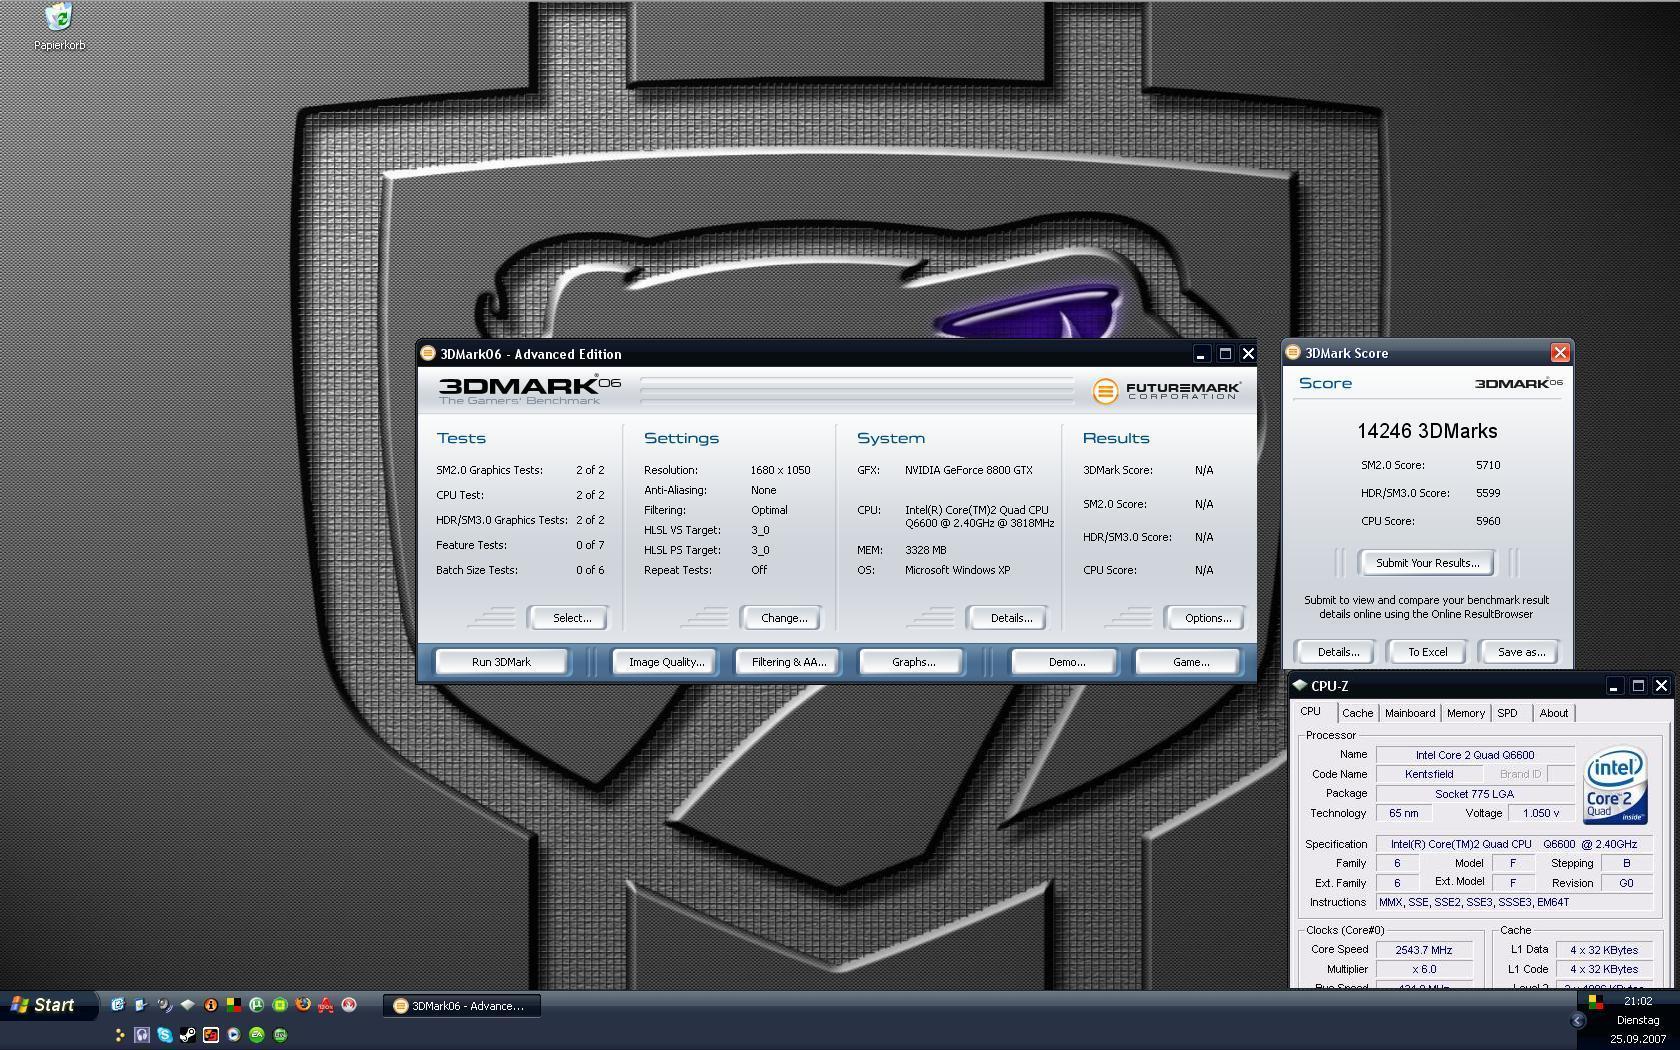The image size is (1680, 1050).
Task: Click the Run 3DMark button
Action: click(x=501, y=662)
